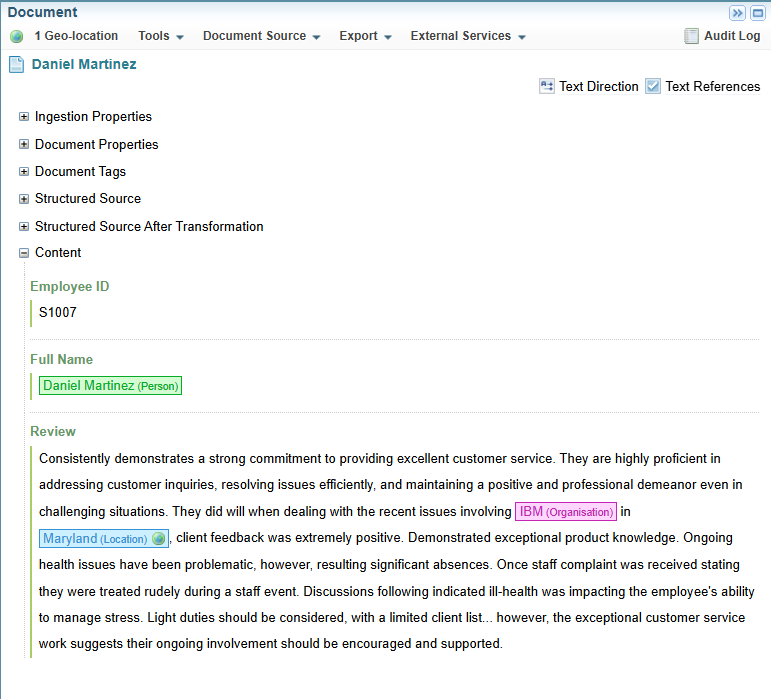Viewport: 771px width, 699px height.
Task: Collapse the Content section
Action: click(x=24, y=253)
